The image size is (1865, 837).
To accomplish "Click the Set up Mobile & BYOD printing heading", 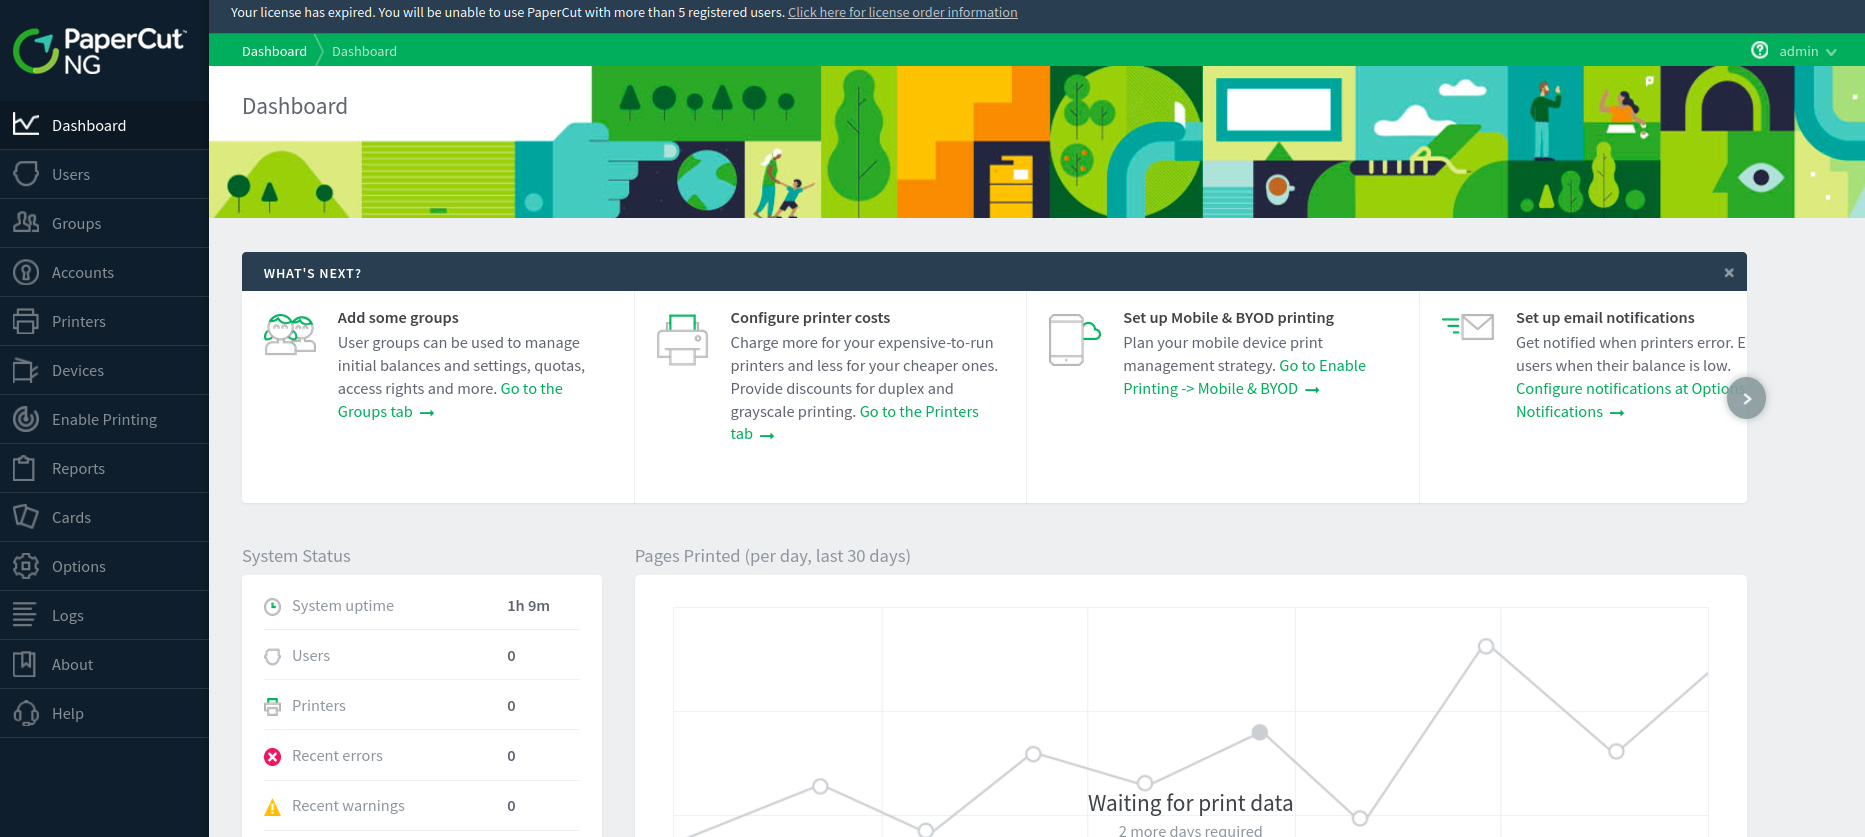I will point(1228,318).
